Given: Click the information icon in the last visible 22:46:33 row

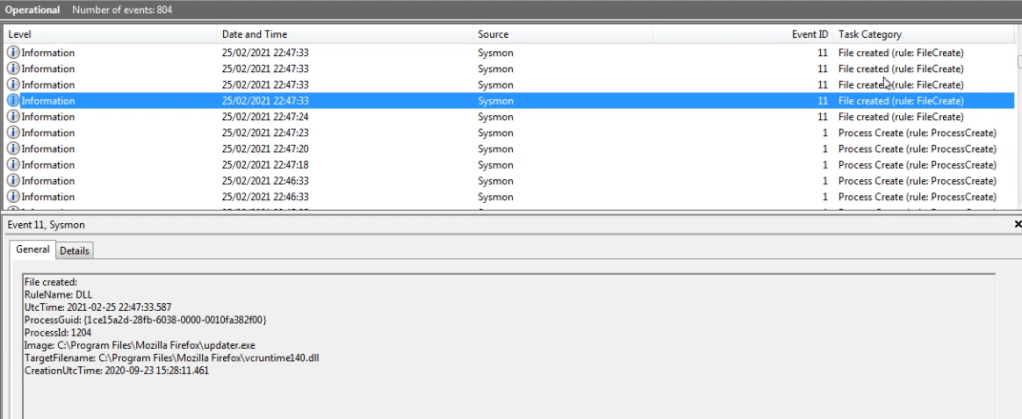Looking at the screenshot, I should pyautogui.click(x=14, y=197).
